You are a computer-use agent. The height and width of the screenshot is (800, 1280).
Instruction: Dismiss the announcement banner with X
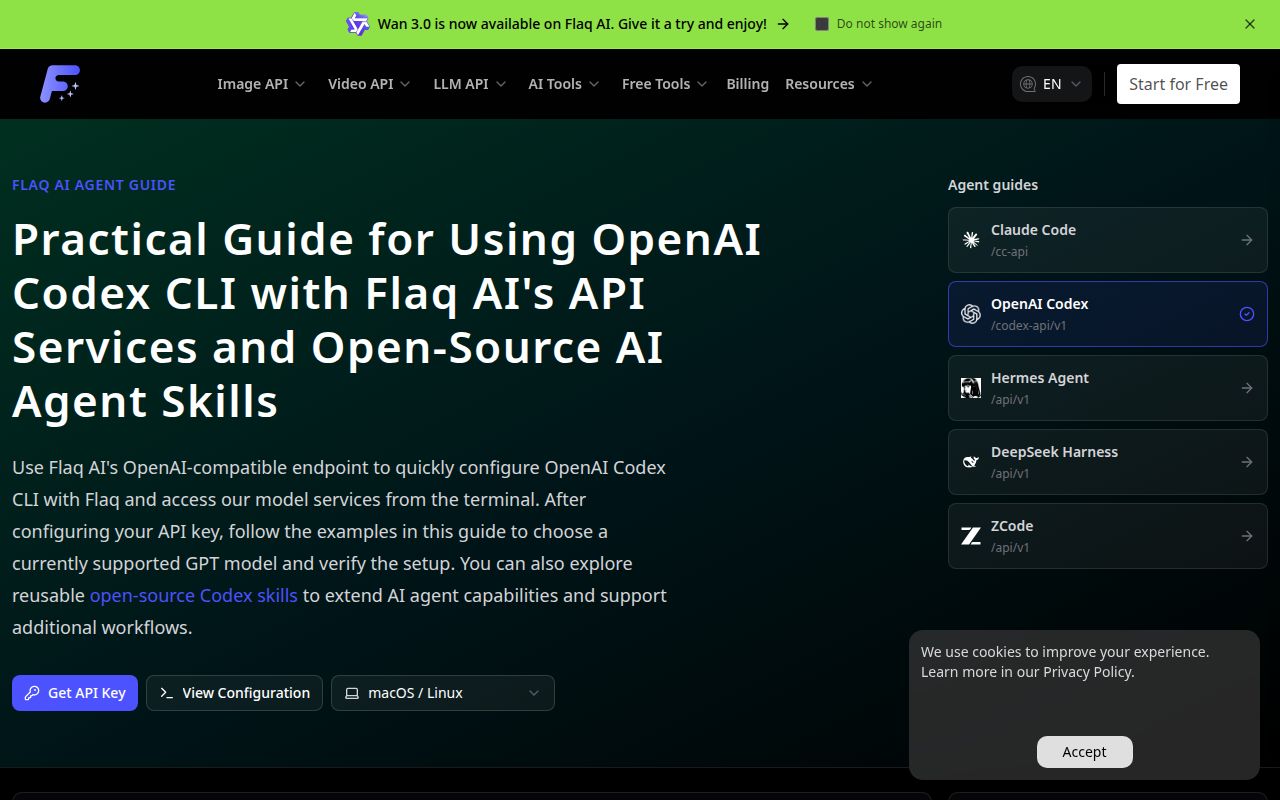click(1250, 24)
